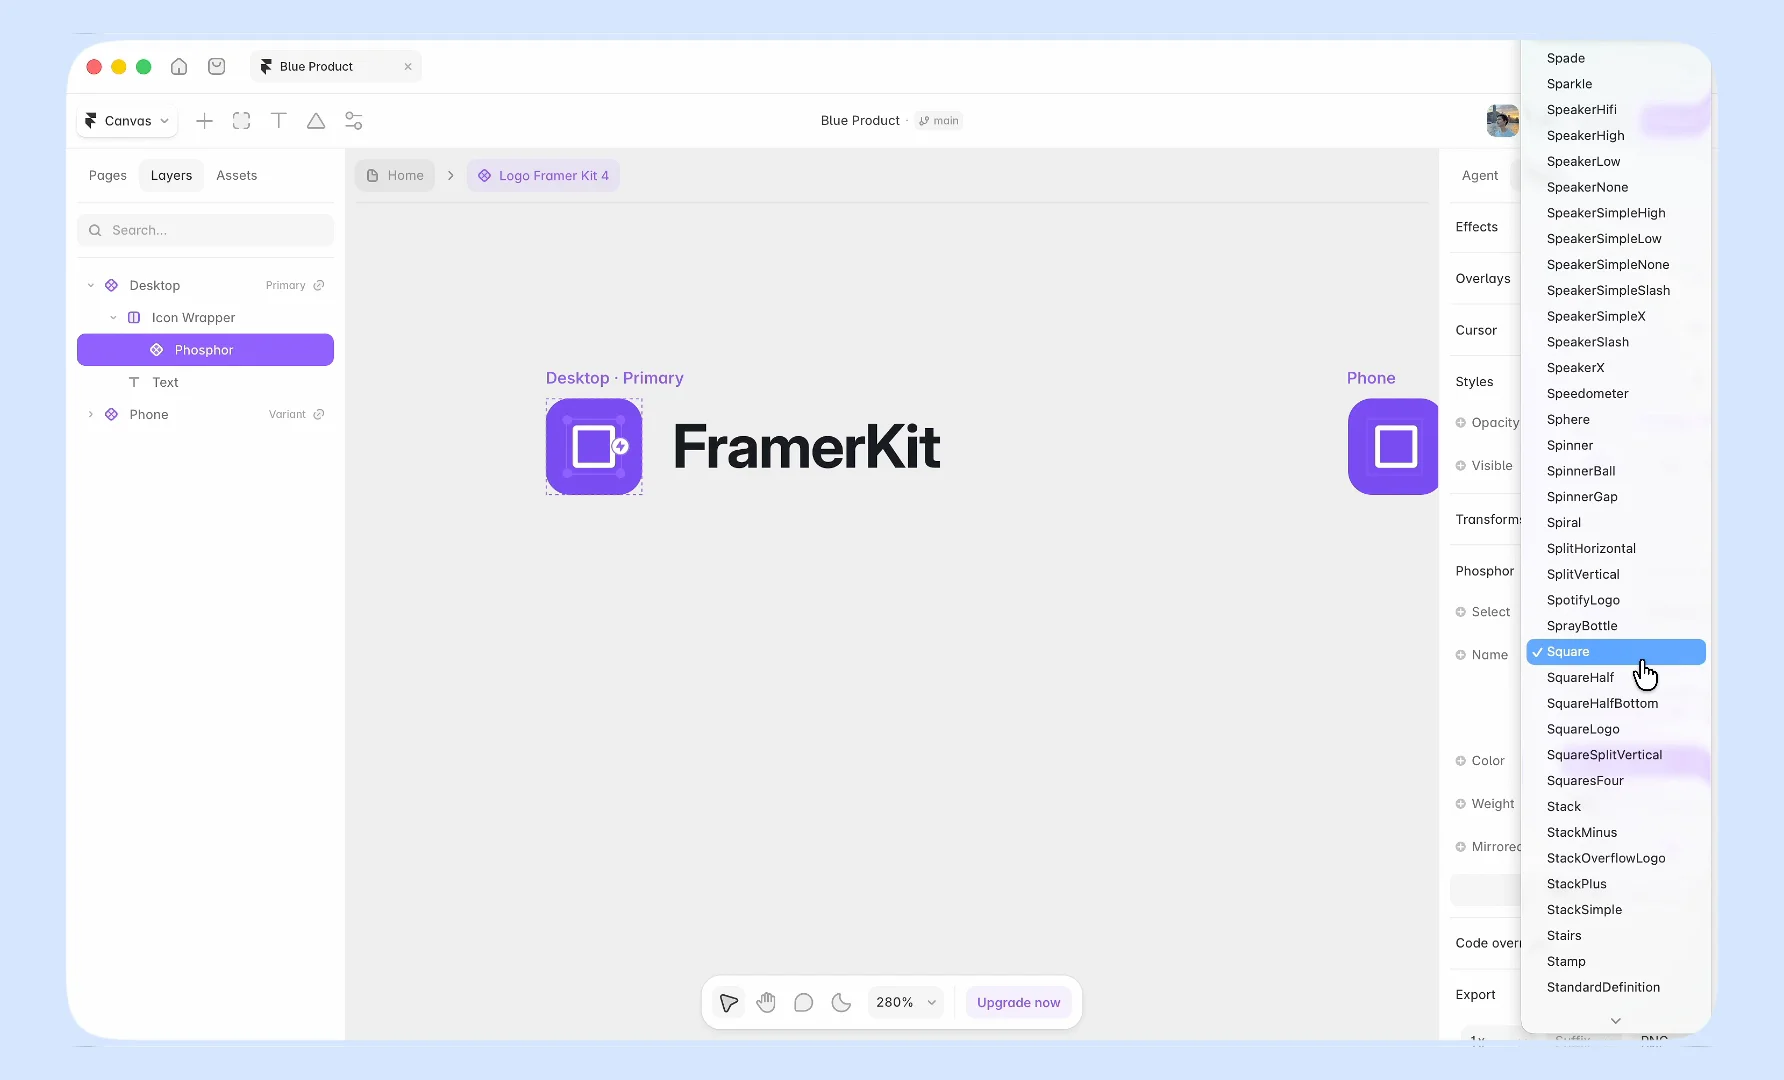The height and width of the screenshot is (1080, 1784).
Task: Click plus icon next to Visible
Action: pos(1461,466)
